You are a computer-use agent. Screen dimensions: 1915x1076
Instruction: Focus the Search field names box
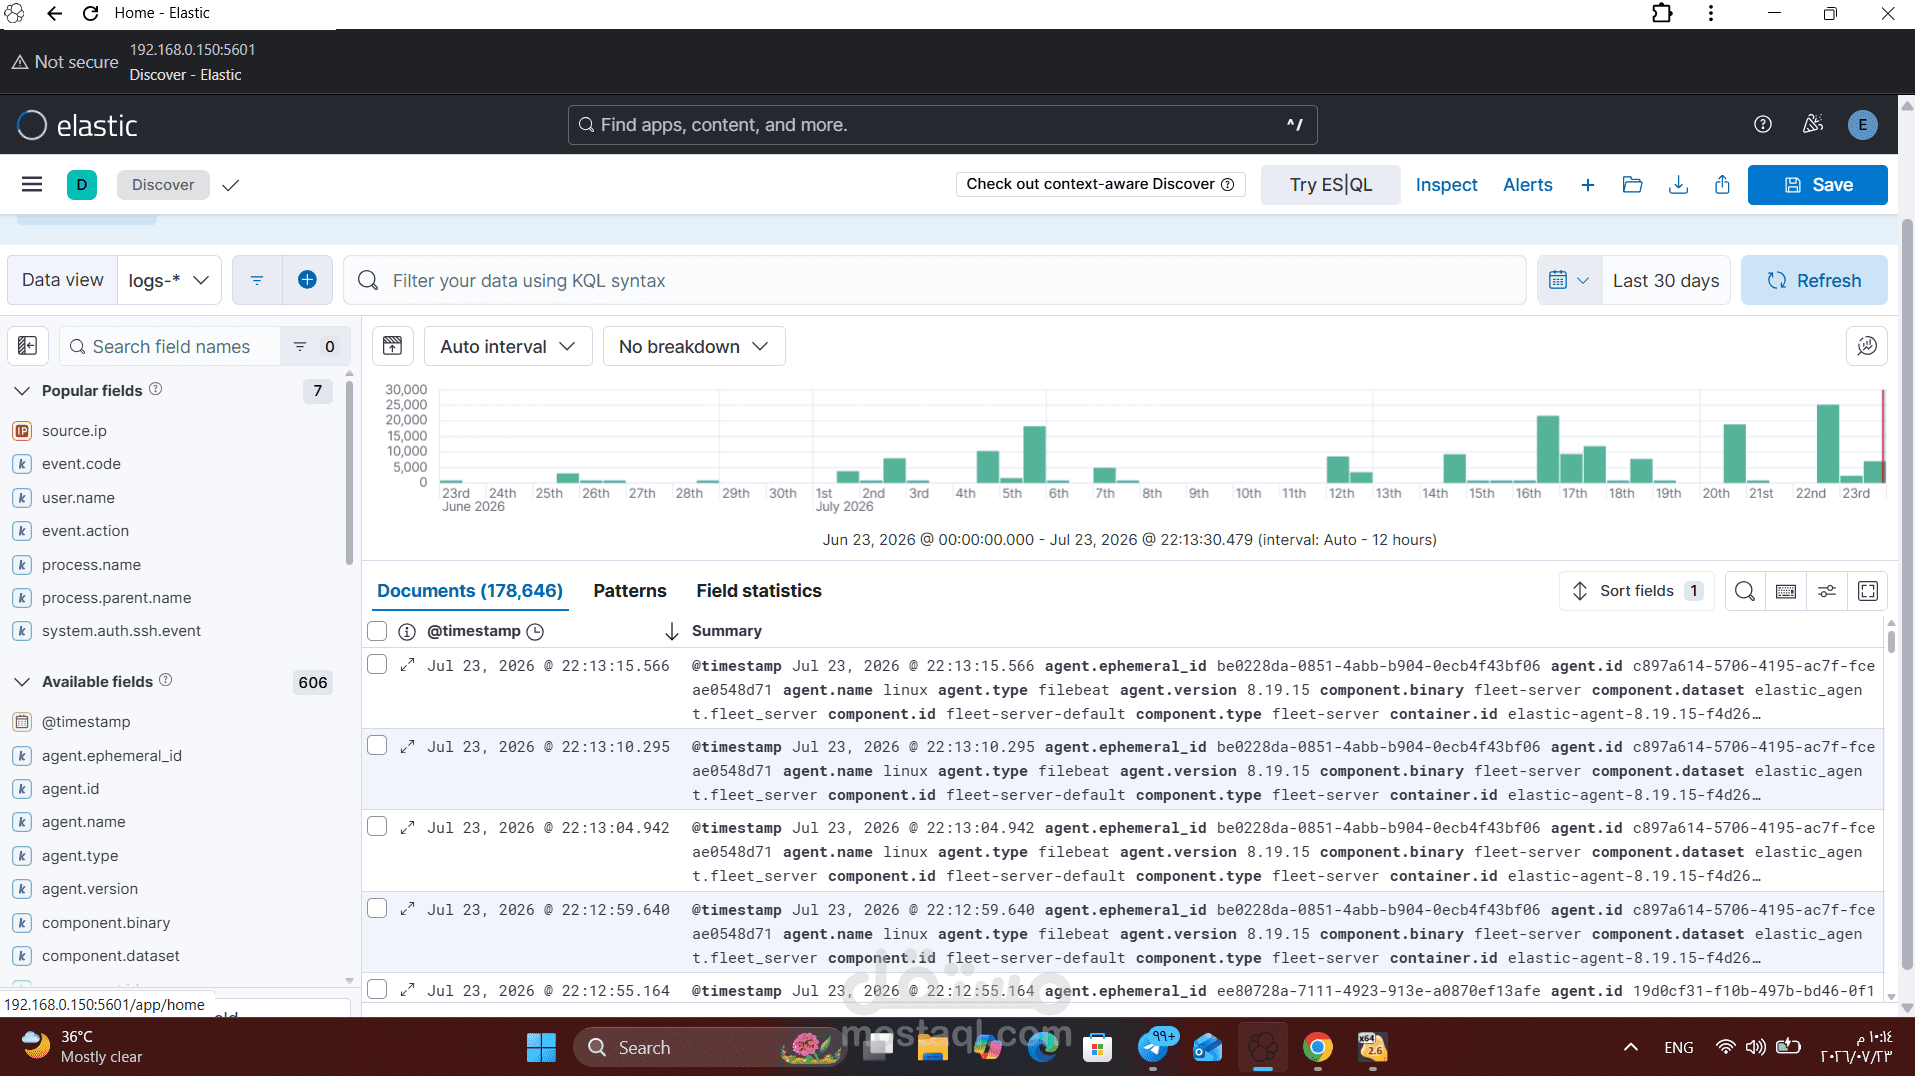pyautogui.click(x=170, y=346)
